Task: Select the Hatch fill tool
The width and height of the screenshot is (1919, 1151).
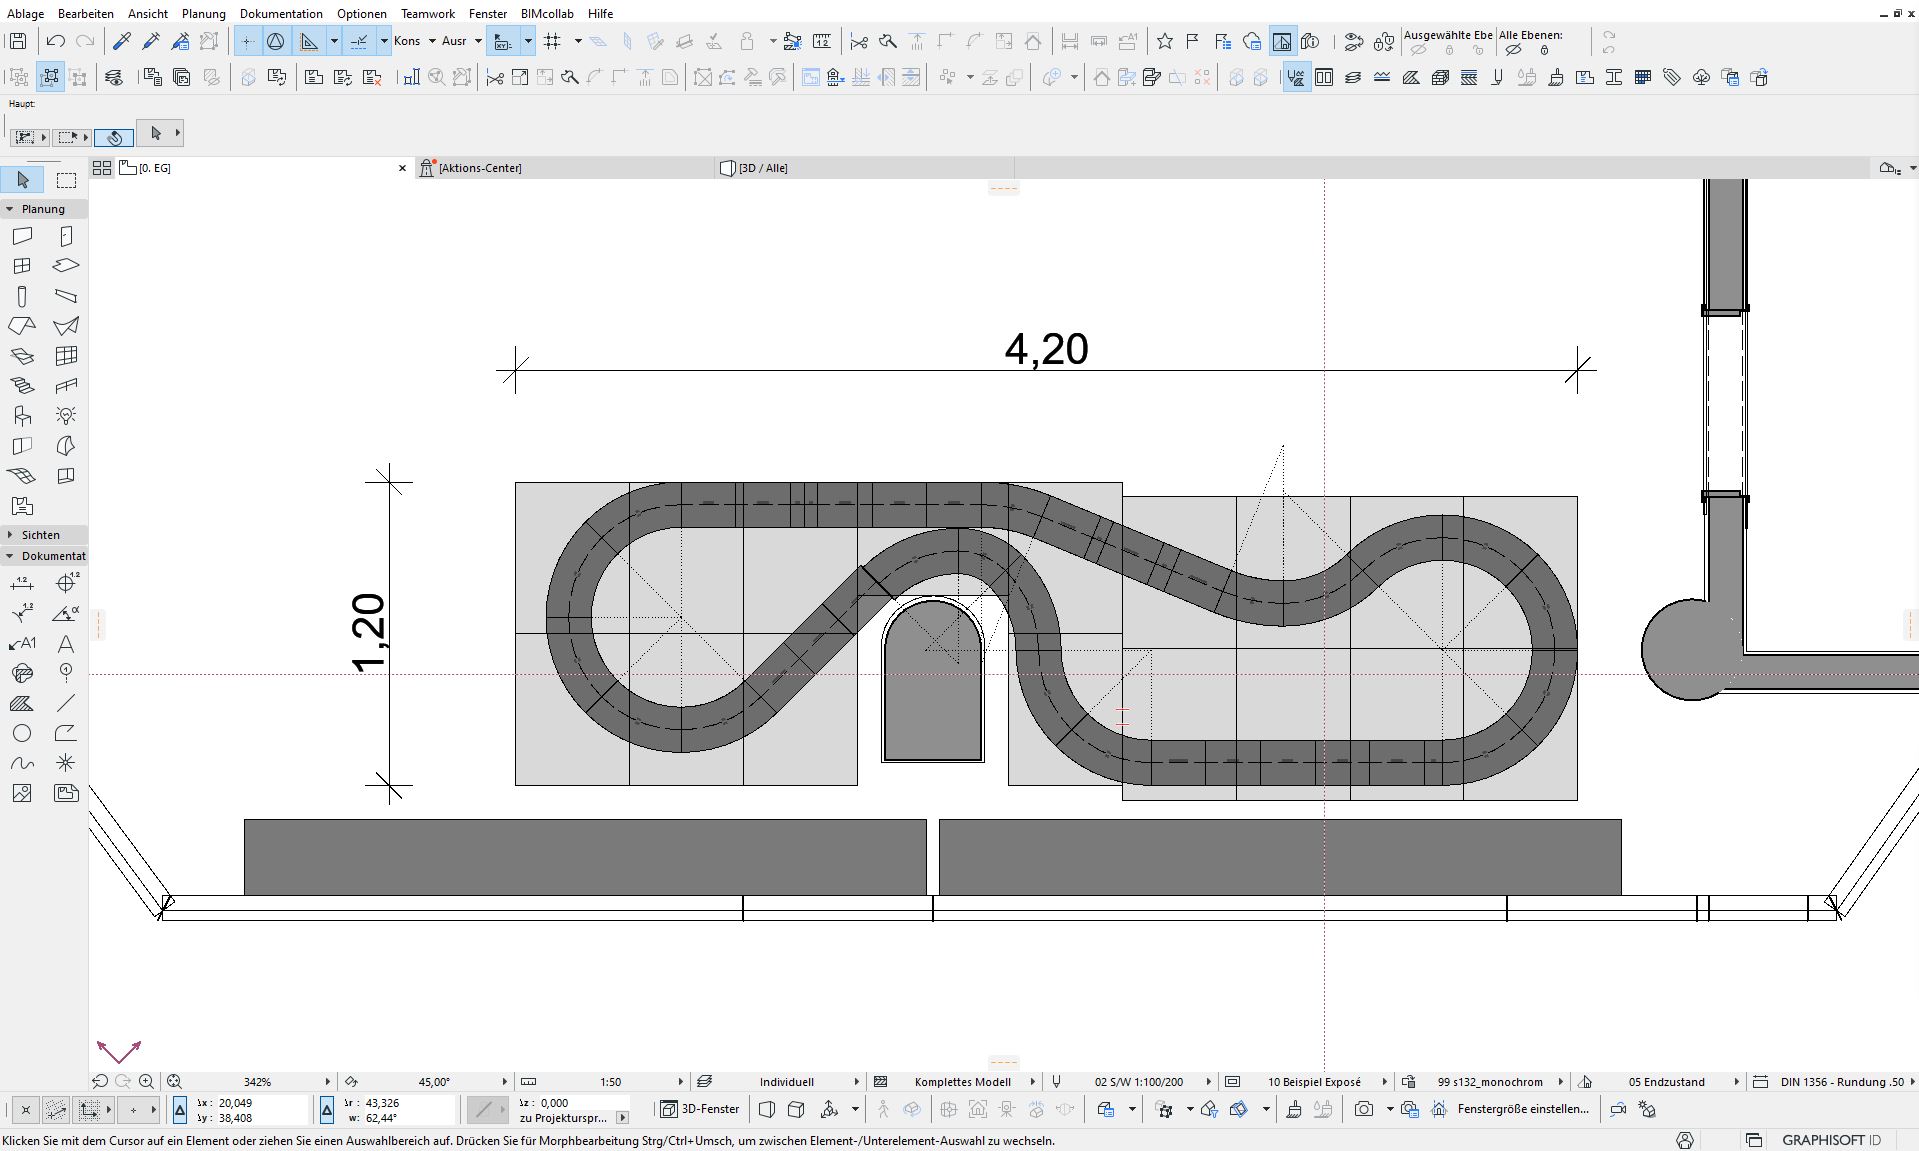Action: (22, 703)
